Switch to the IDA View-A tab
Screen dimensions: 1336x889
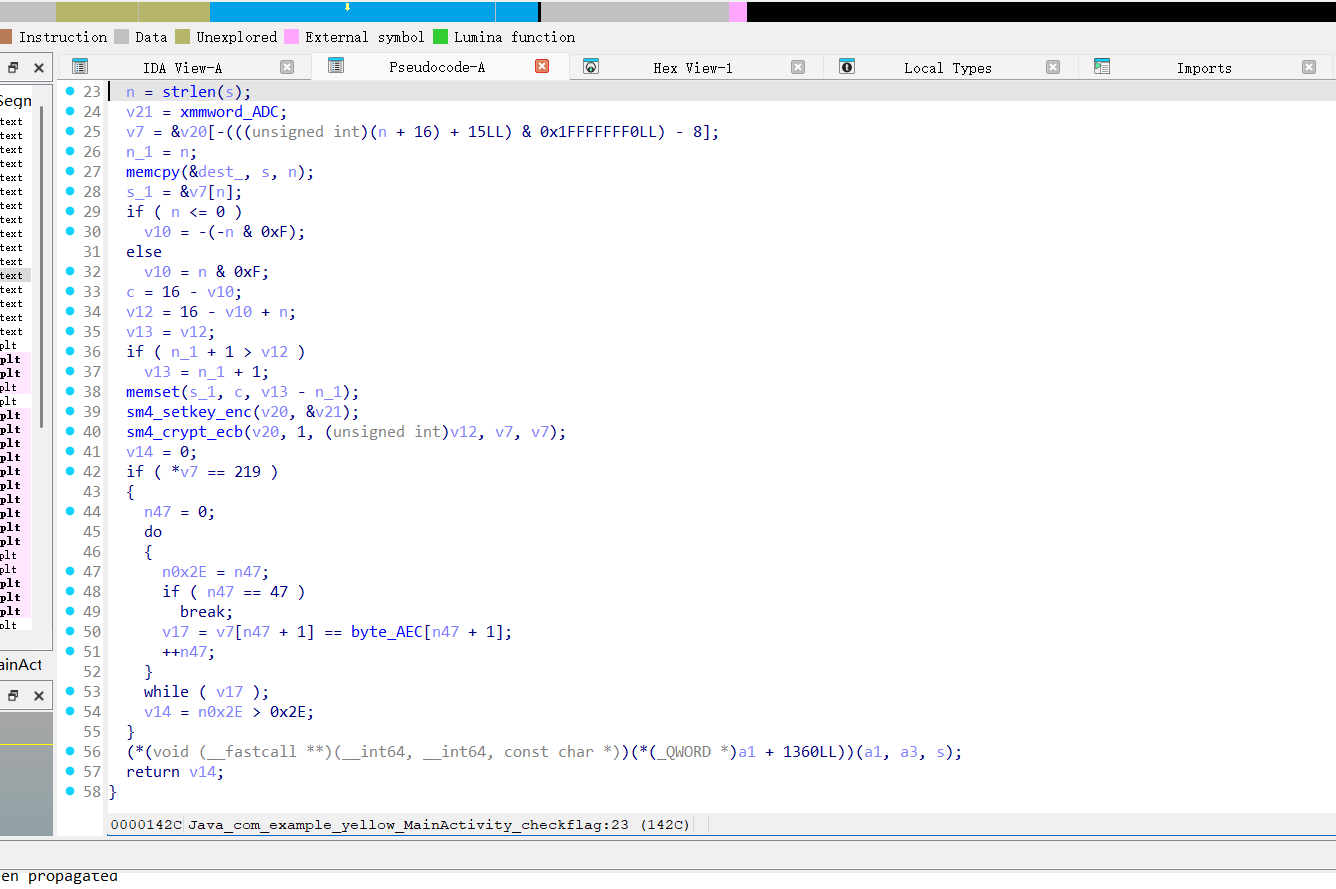point(183,68)
